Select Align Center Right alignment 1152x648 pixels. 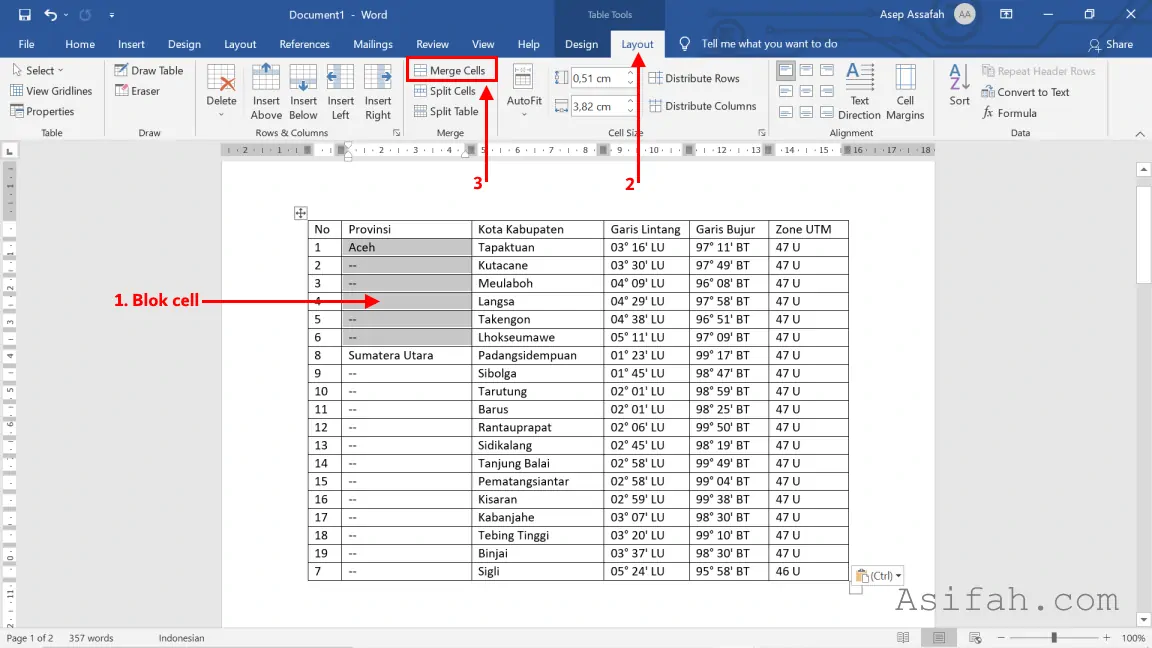[x=827, y=92]
